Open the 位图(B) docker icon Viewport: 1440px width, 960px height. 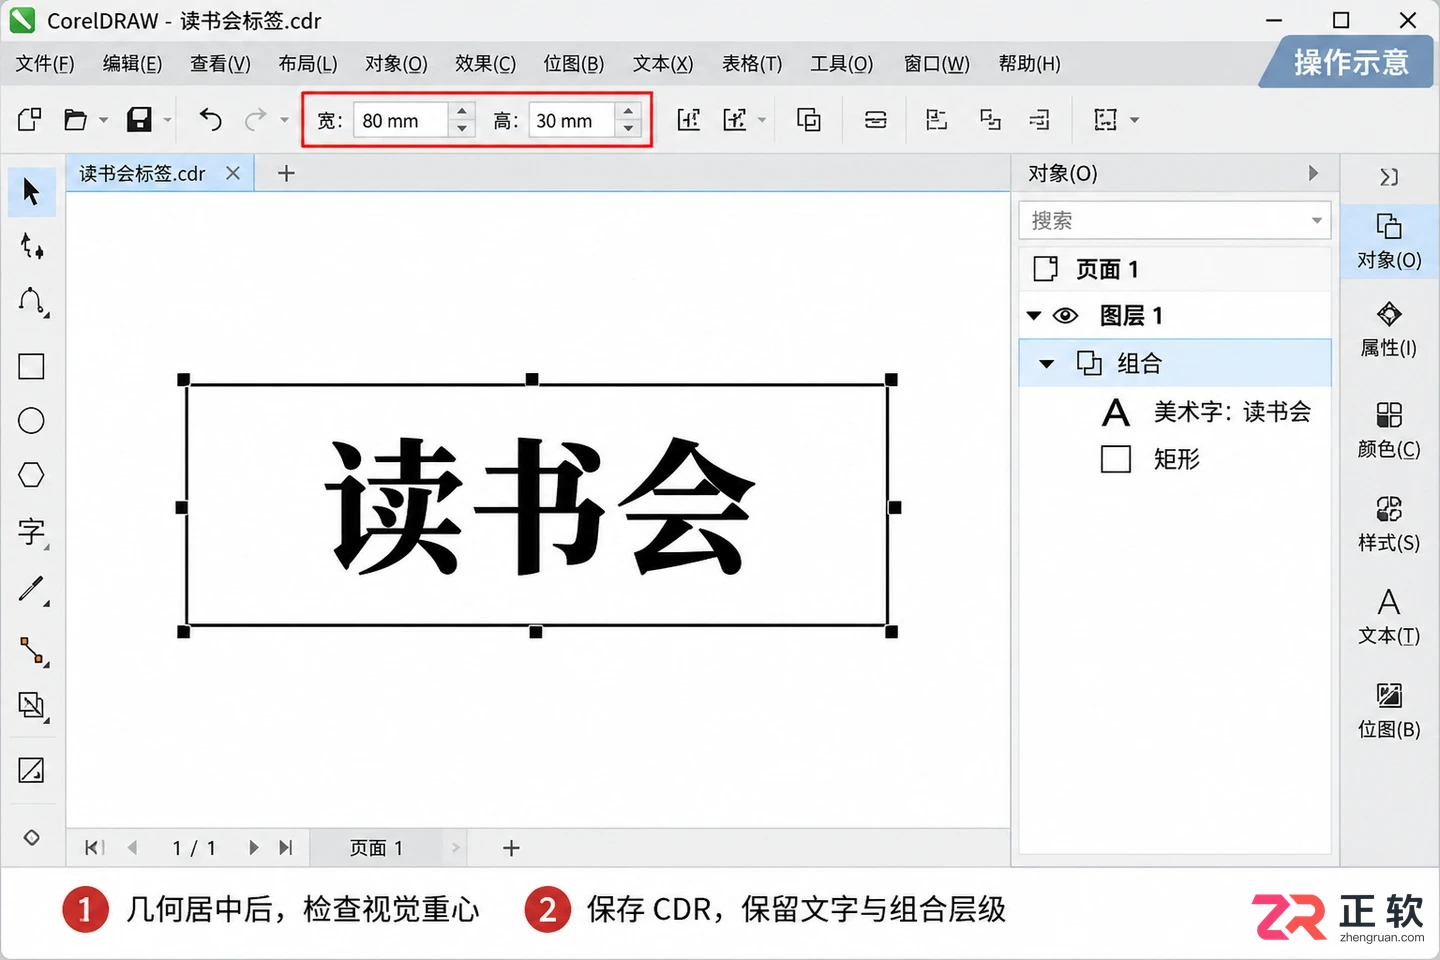point(1389,710)
